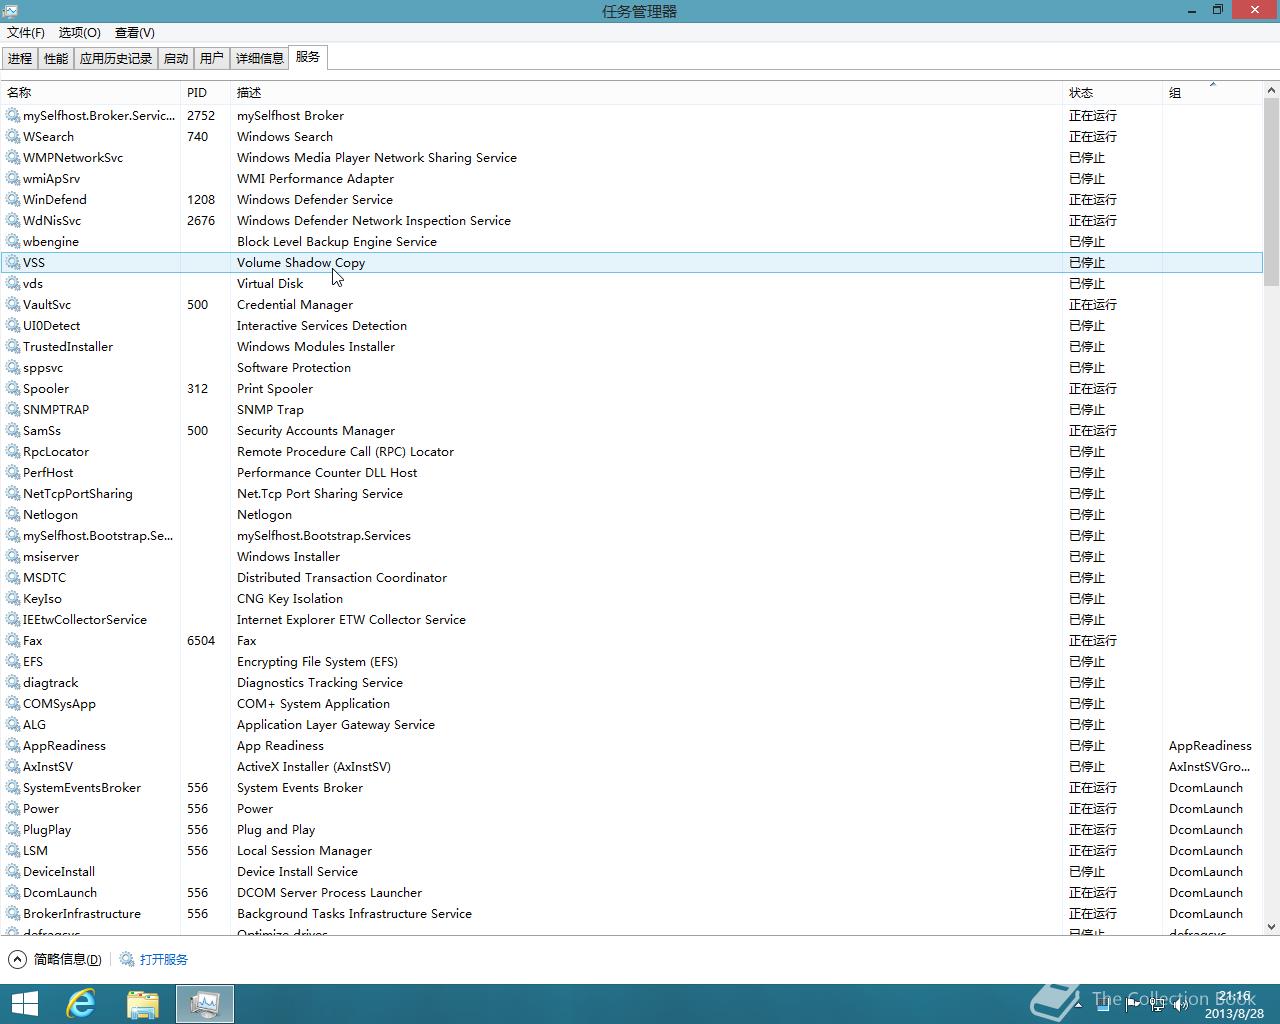Click the gear icon beside PlugPlay

[13, 830]
